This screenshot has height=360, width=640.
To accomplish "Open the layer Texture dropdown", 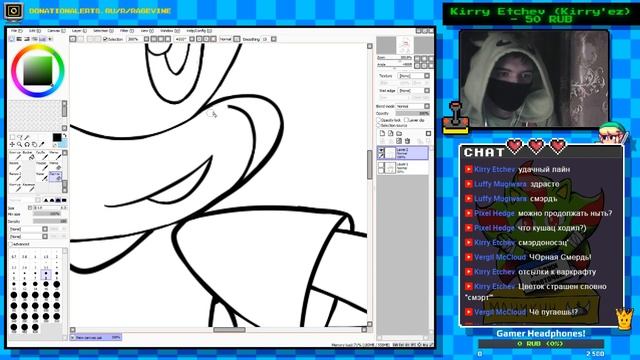I will (414, 76).
